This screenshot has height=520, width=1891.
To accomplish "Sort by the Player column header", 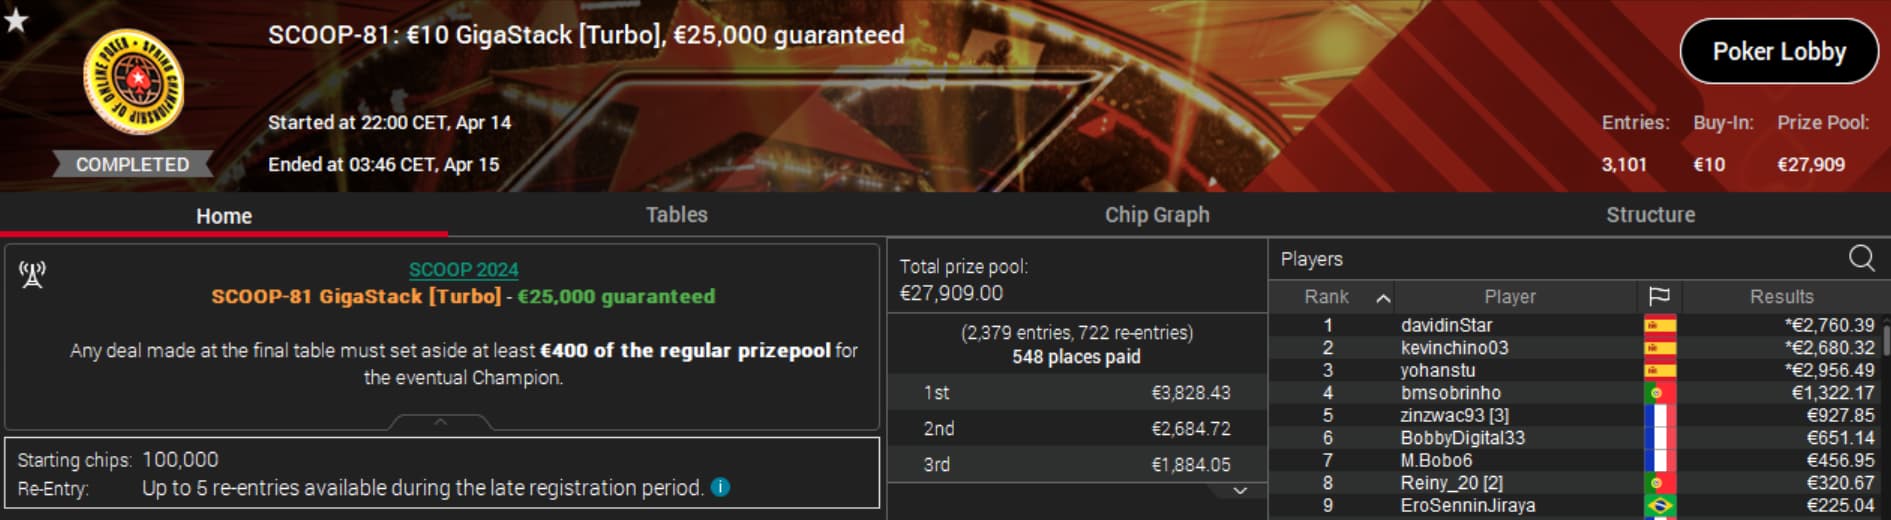I will coord(1510,296).
